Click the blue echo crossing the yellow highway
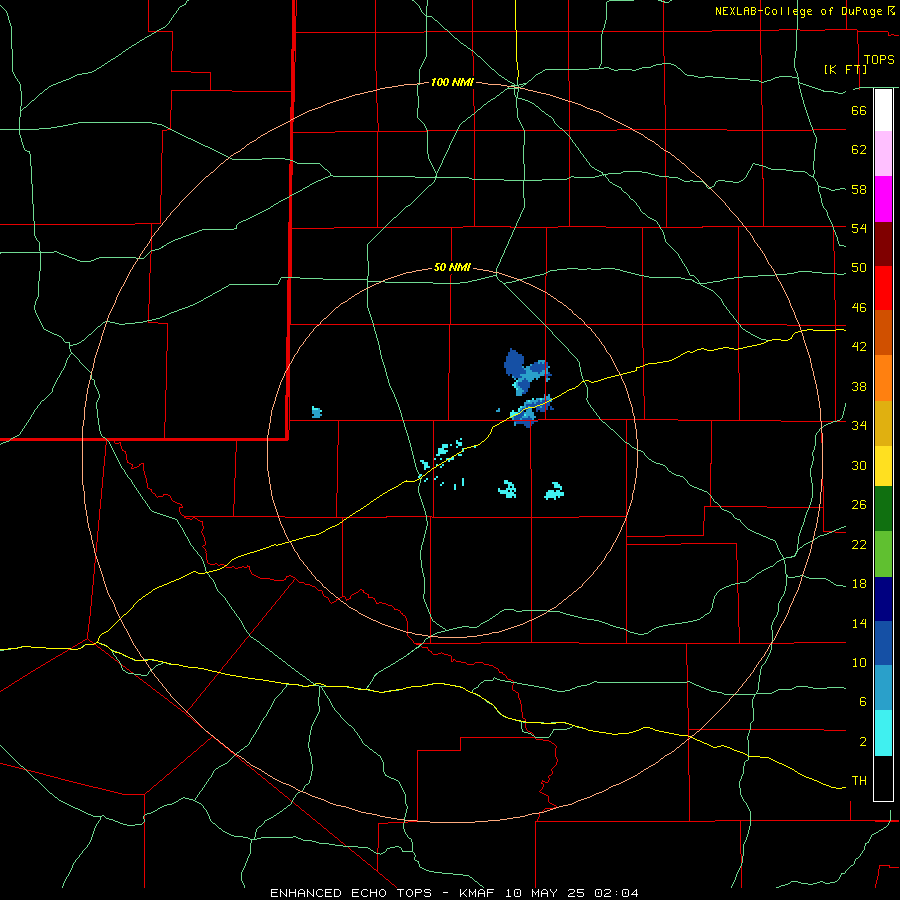The width and height of the screenshot is (900, 900). (x=531, y=410)
